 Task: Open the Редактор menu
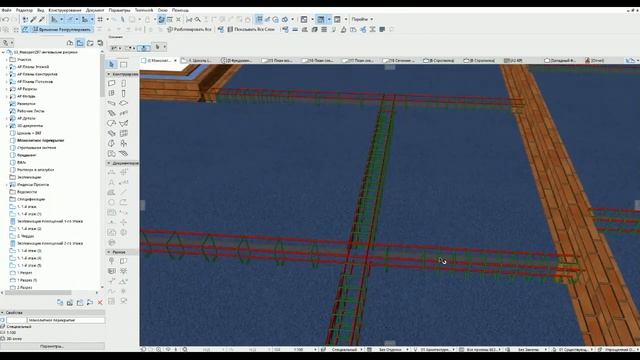pos(24,10)
